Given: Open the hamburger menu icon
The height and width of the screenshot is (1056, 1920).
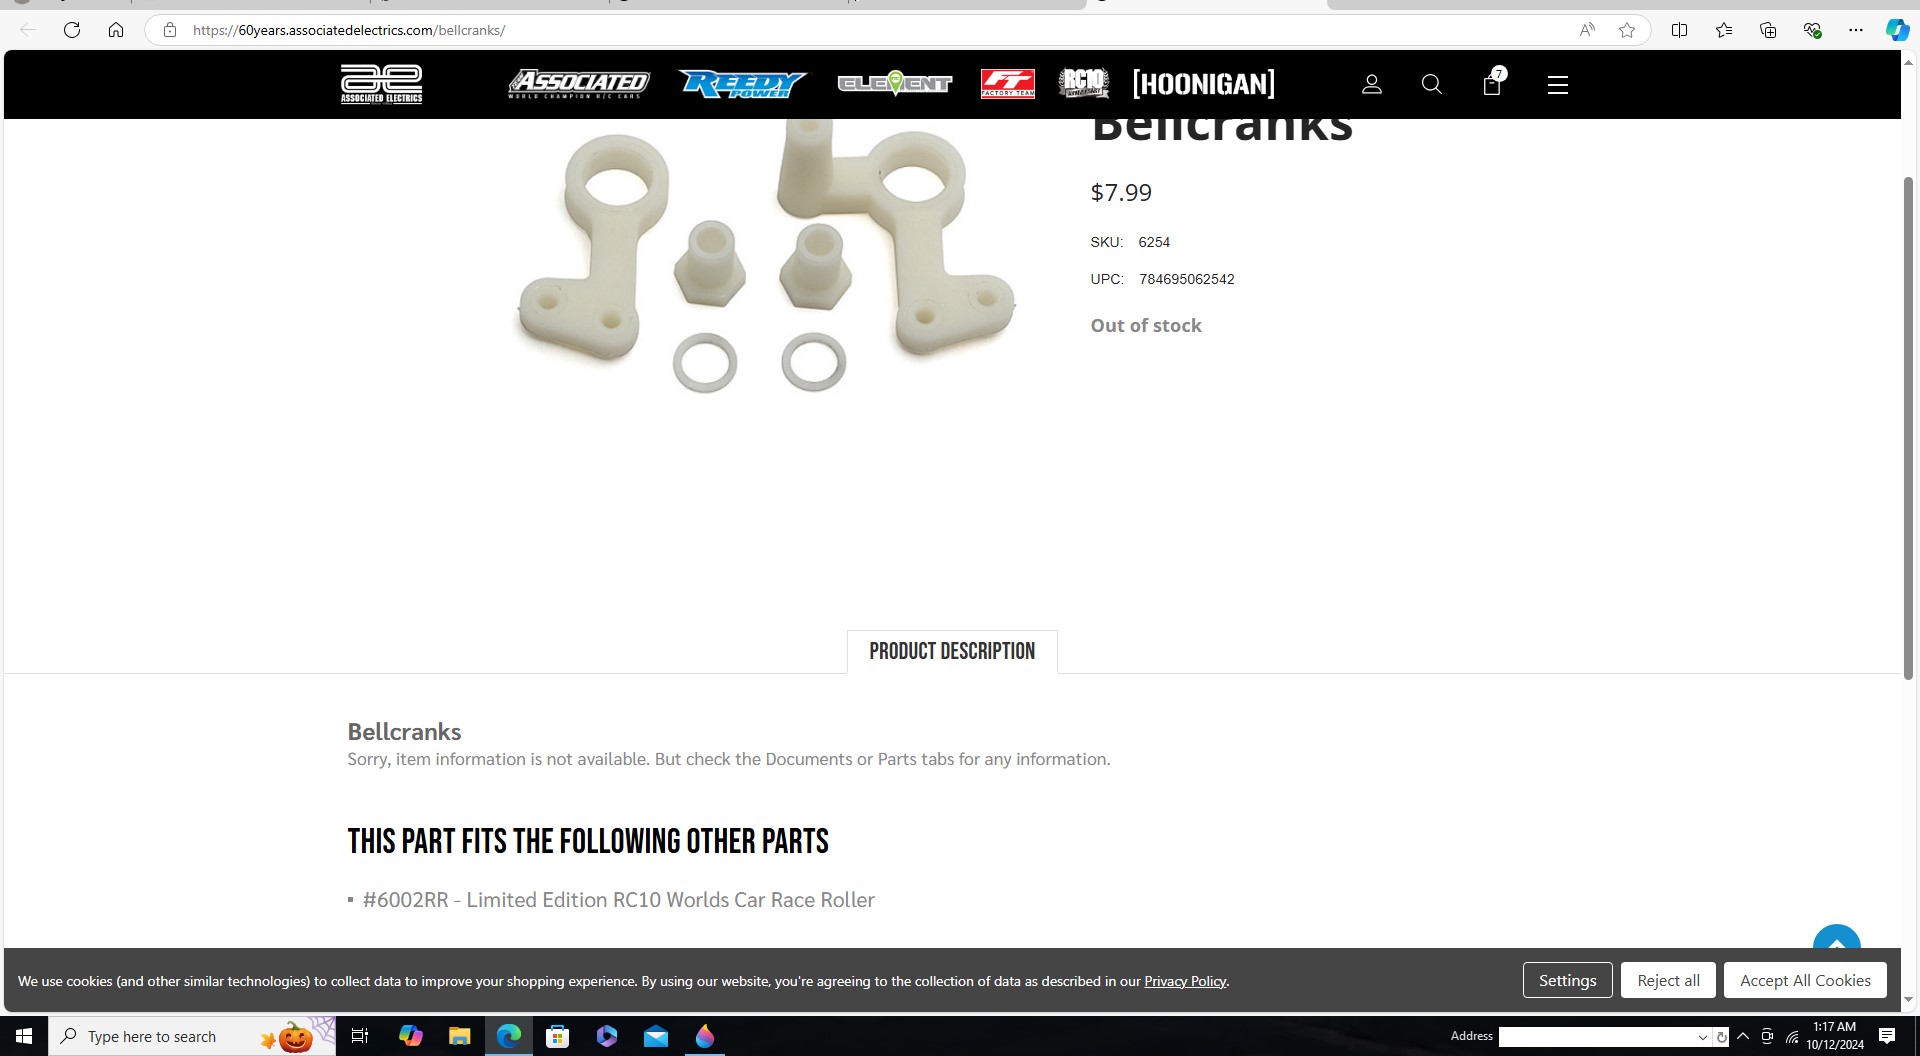Looking at the screenshot, I should point(1558,85).
